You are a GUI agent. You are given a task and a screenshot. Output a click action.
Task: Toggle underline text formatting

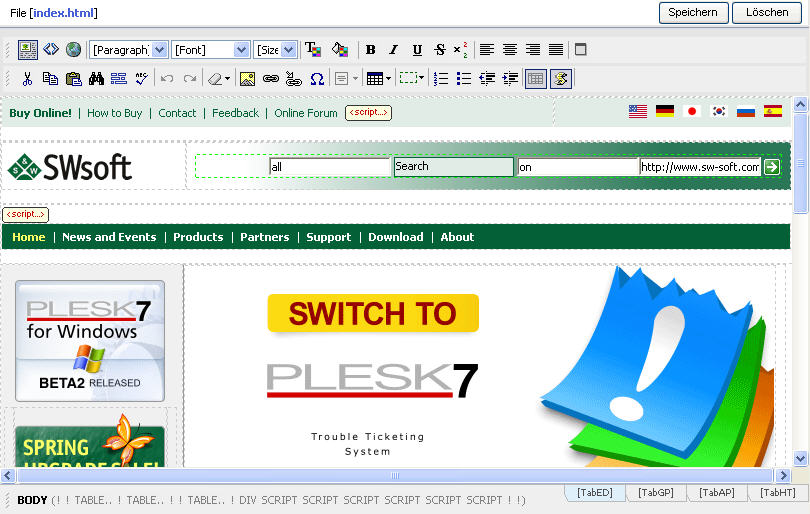click(417, 50)
